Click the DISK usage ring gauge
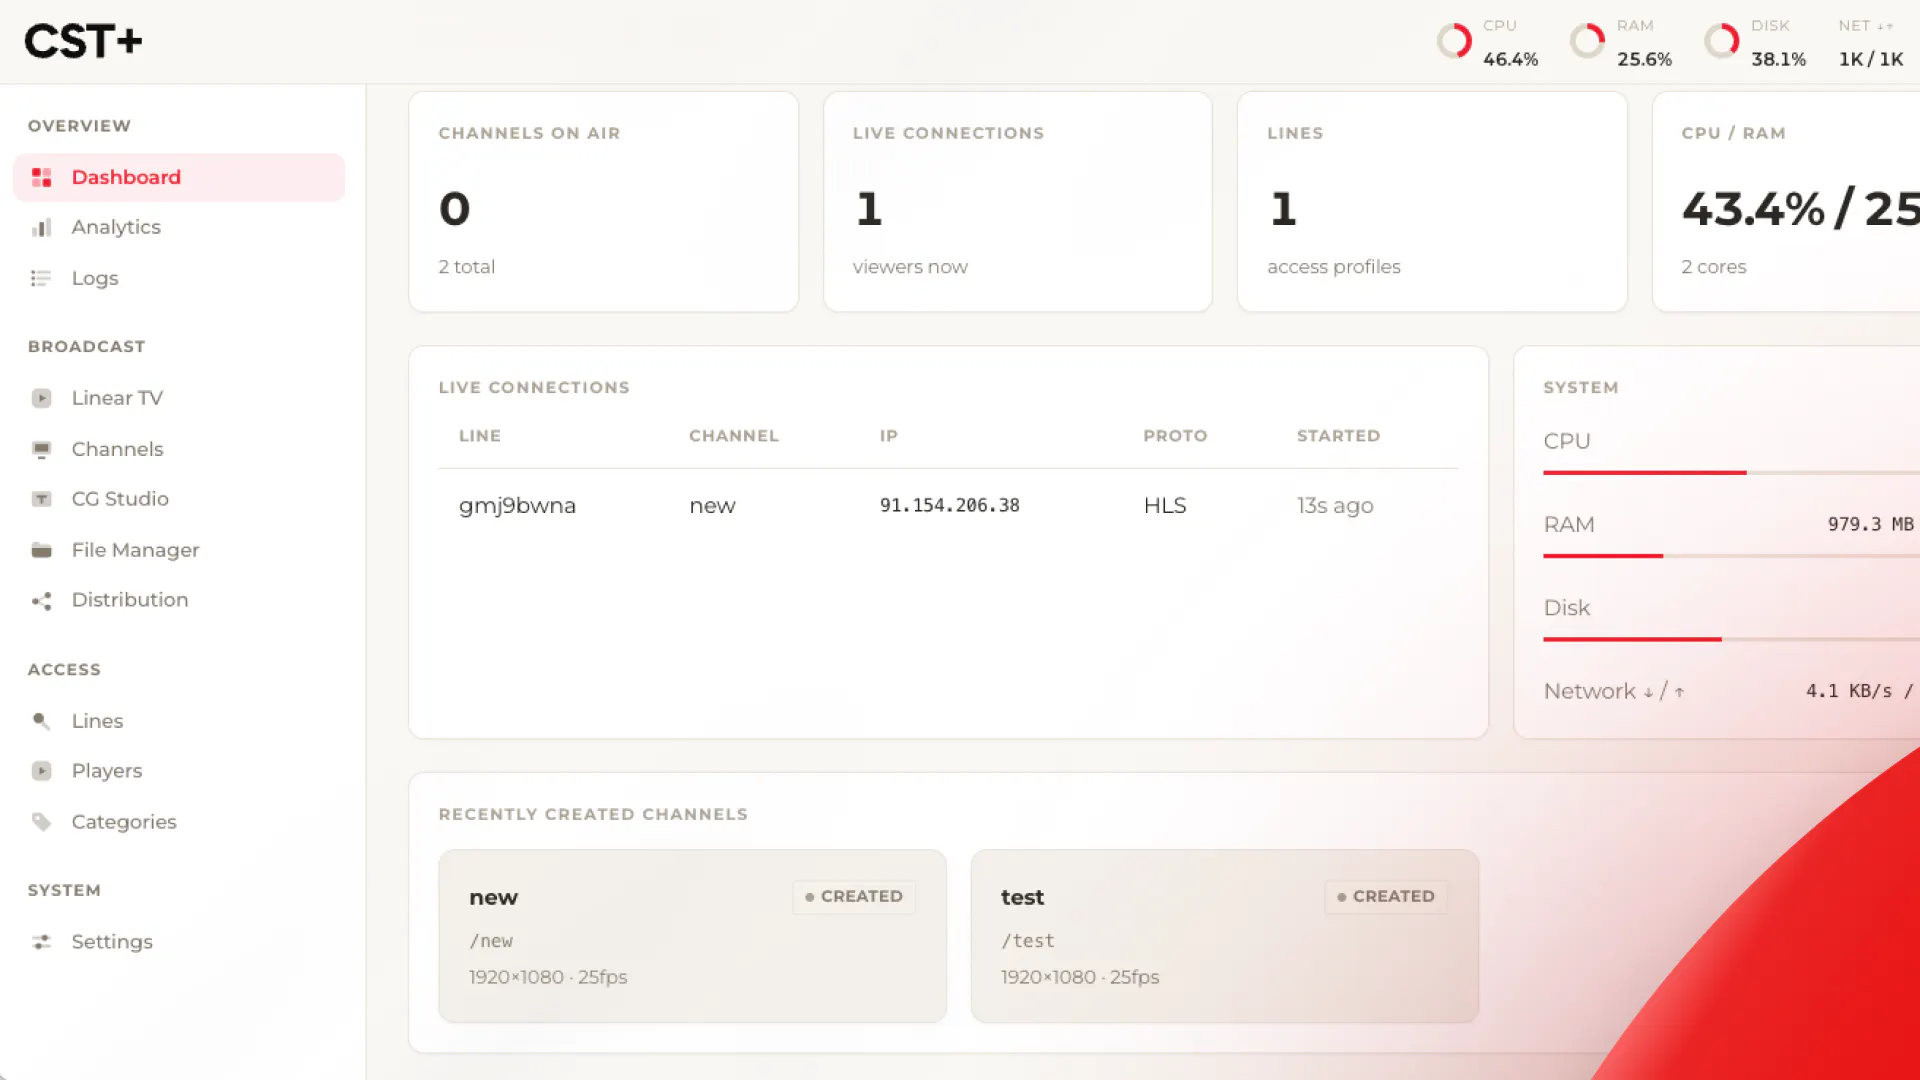1920x1080 pixels. click(1722, 41)
